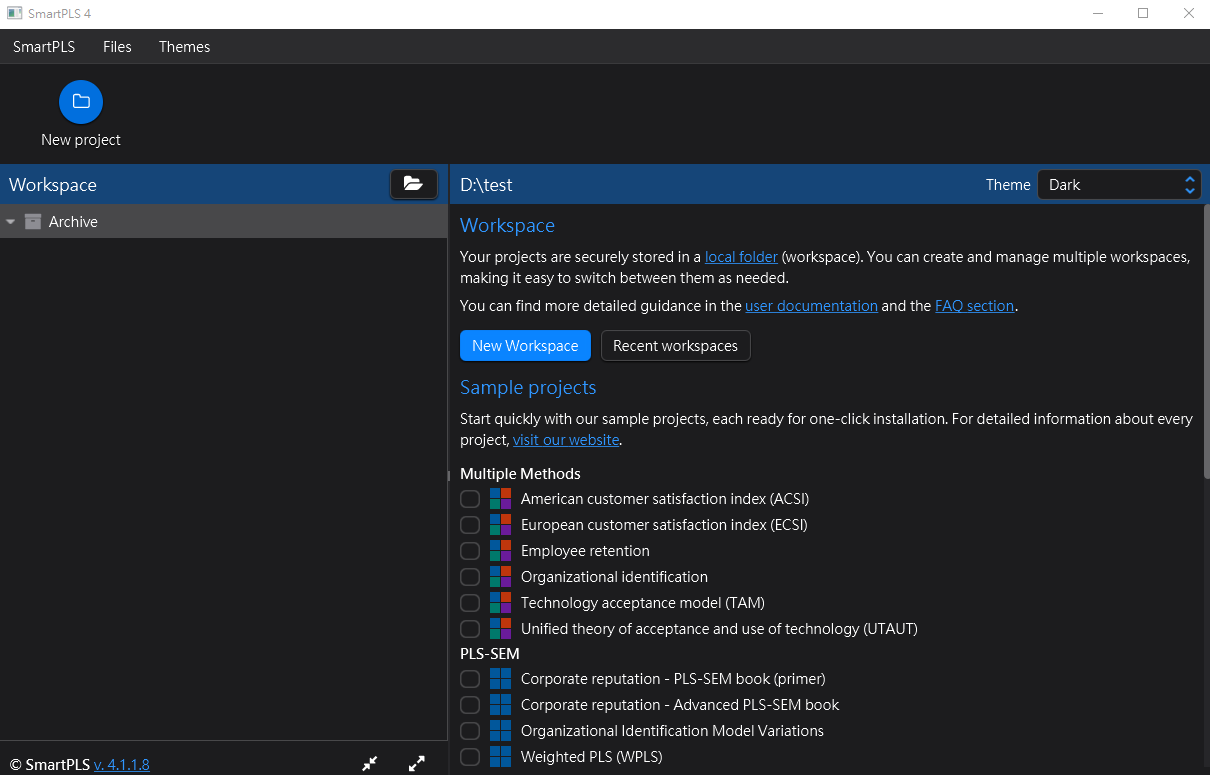Click the Multiple Methods section heading
The width and height of the screenshot is (1210, 775).
pos(520,474)
